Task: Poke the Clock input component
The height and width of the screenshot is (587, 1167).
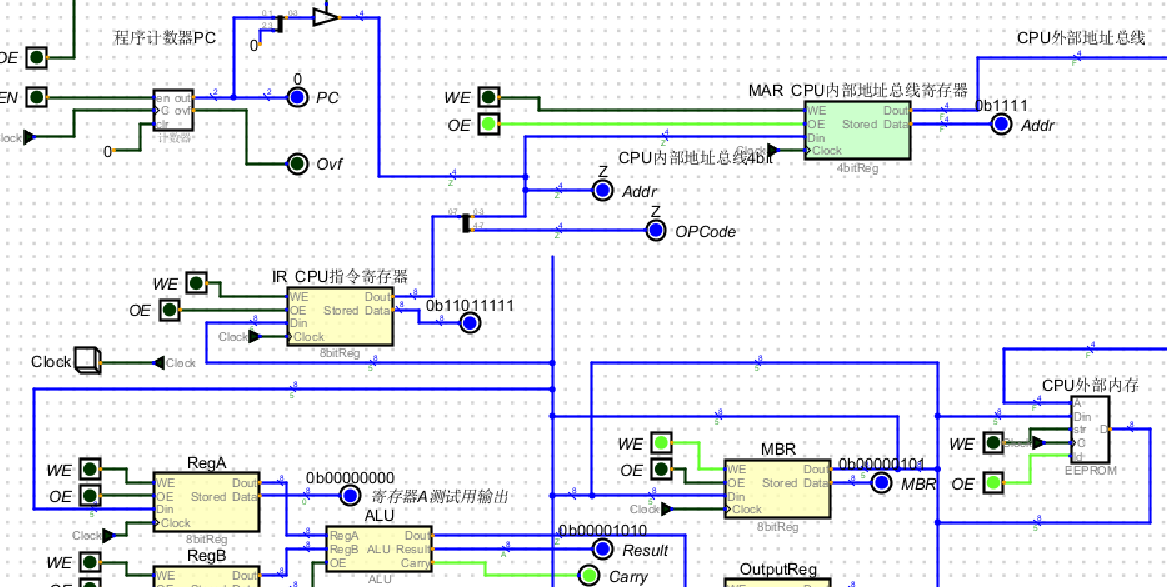Action: [x=87, y=362]
